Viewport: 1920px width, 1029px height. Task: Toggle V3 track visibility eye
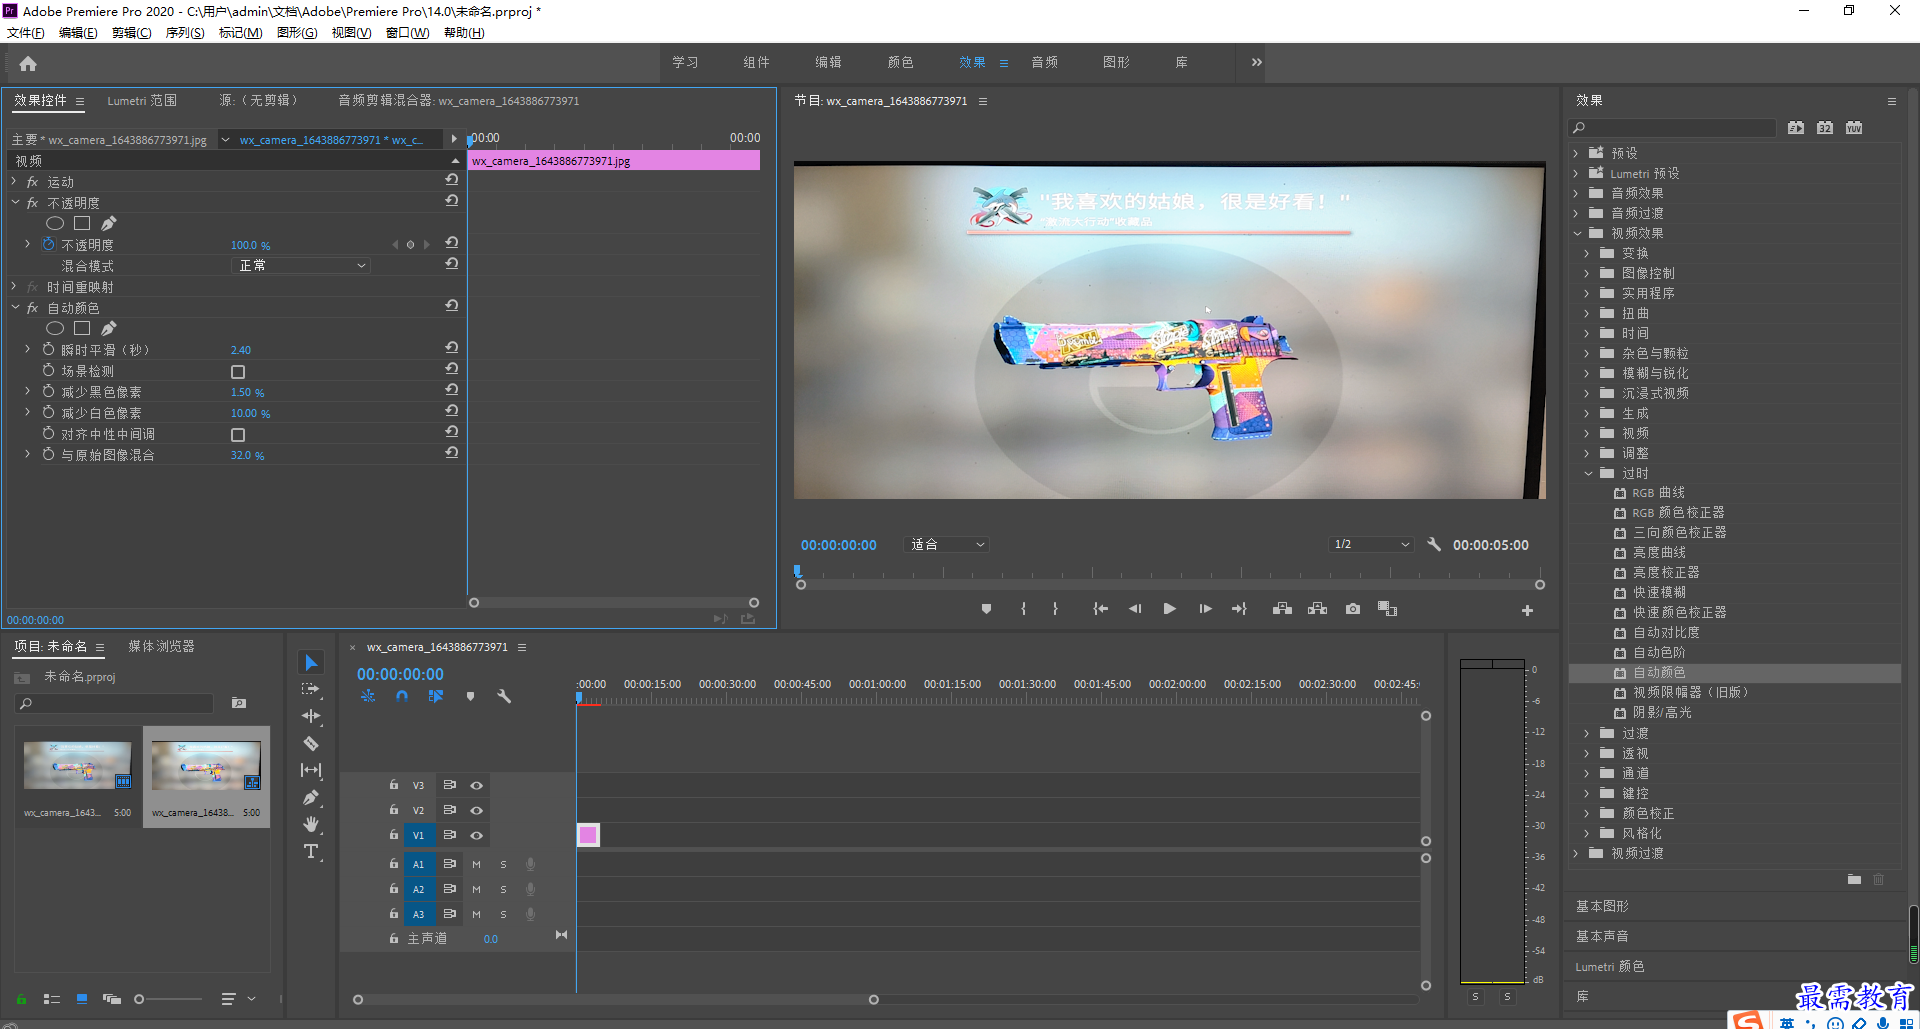pos(477,785)
